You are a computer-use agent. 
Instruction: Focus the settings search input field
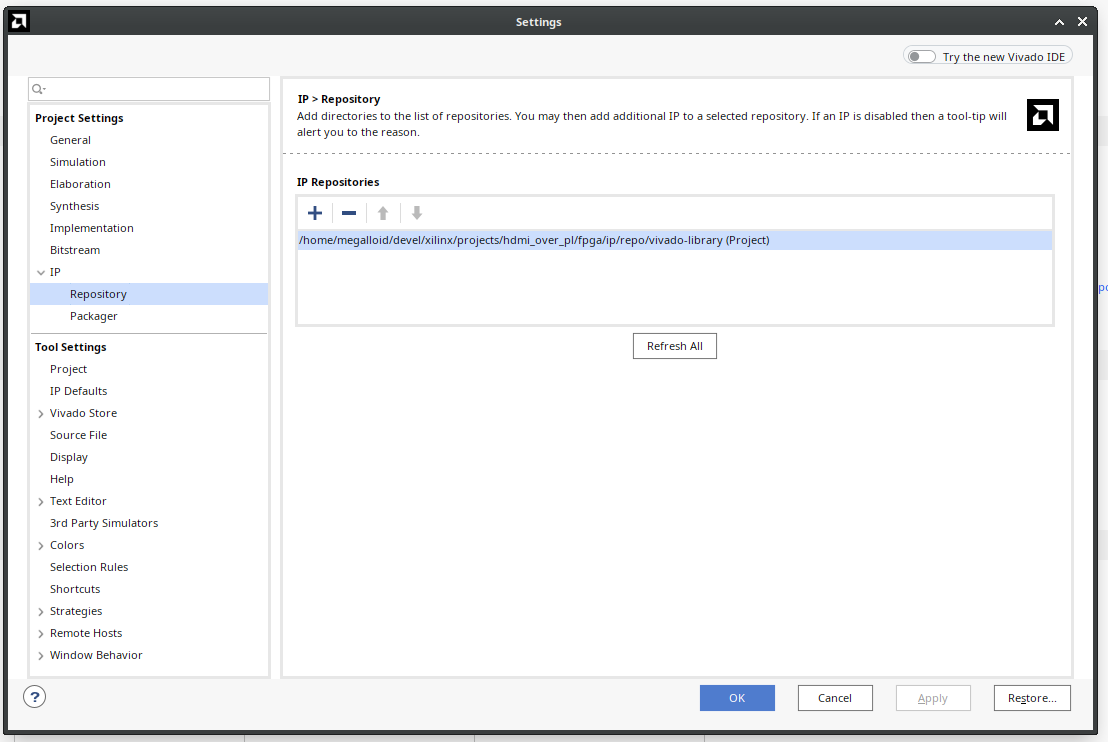(x=149, y=89)
